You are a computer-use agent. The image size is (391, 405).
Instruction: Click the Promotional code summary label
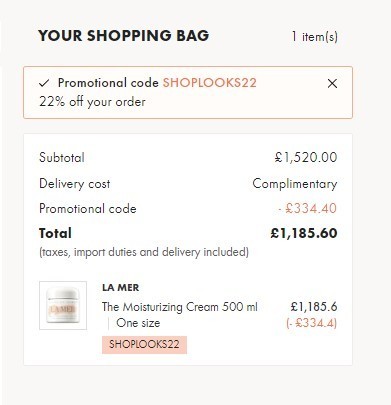coord(88,209)
